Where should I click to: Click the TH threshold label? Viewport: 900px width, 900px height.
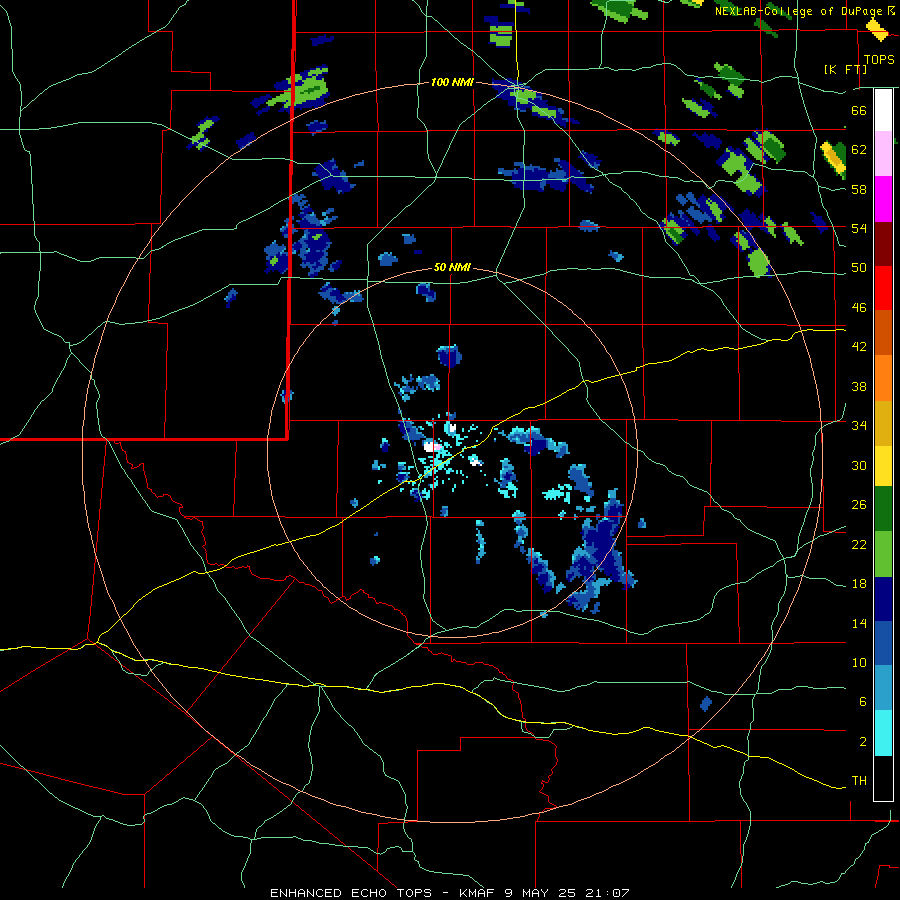click(859, 781)
